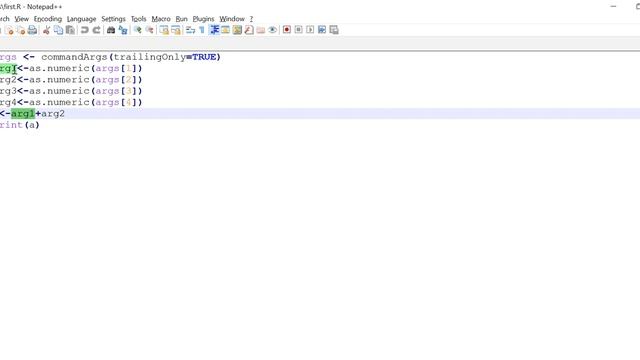Click the TRUE keyword in code
Viewport: 640px width, 360px height.
pyautogui.click(x=204, y=57)
